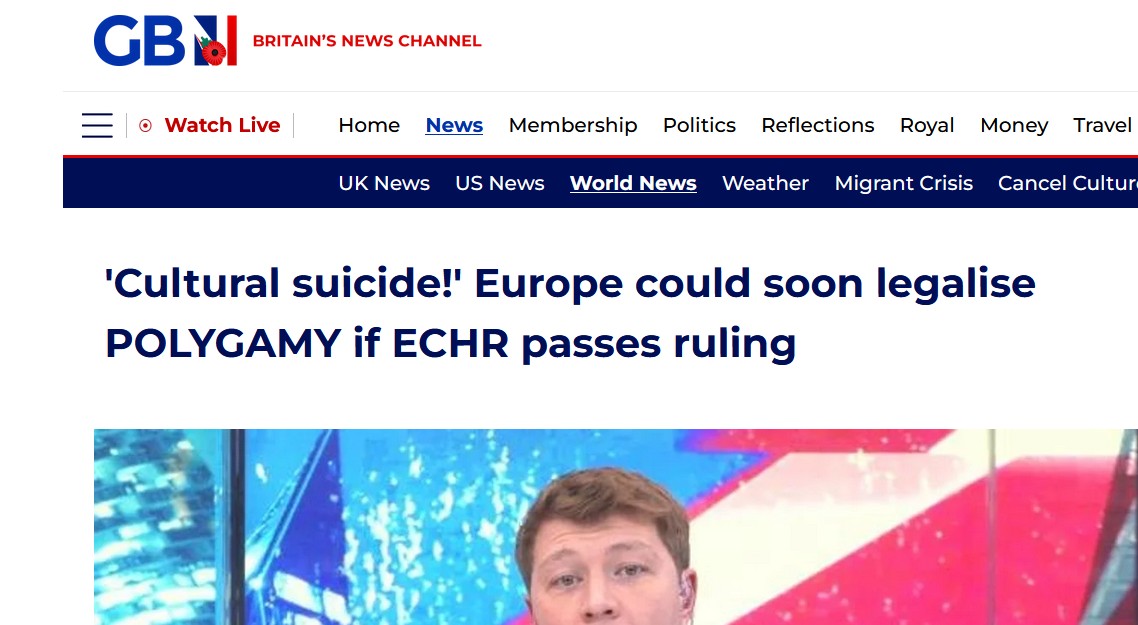Switch to World News tab
This screenshot has width=1138, height=625.
pos(634,183)
